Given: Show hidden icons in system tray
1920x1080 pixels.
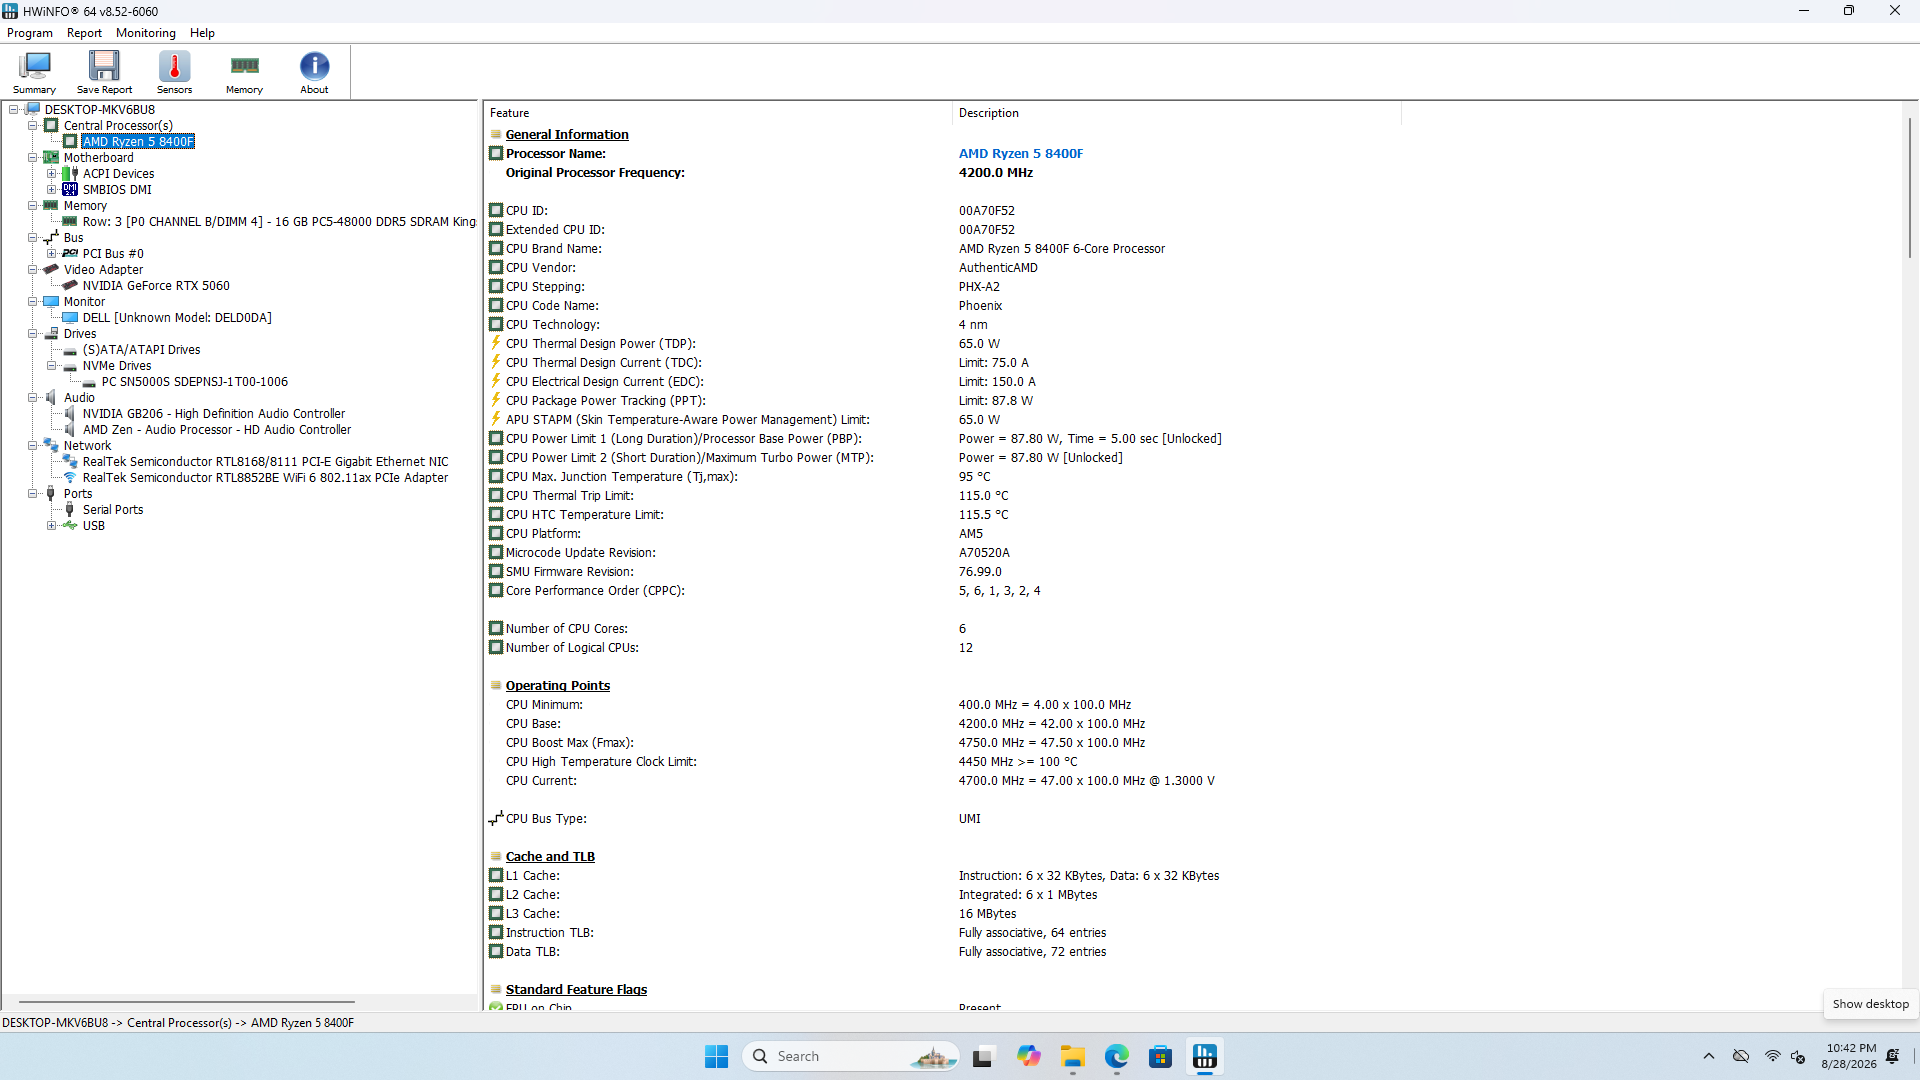Looking at the screenshot, I should tap(1709, 1056).
